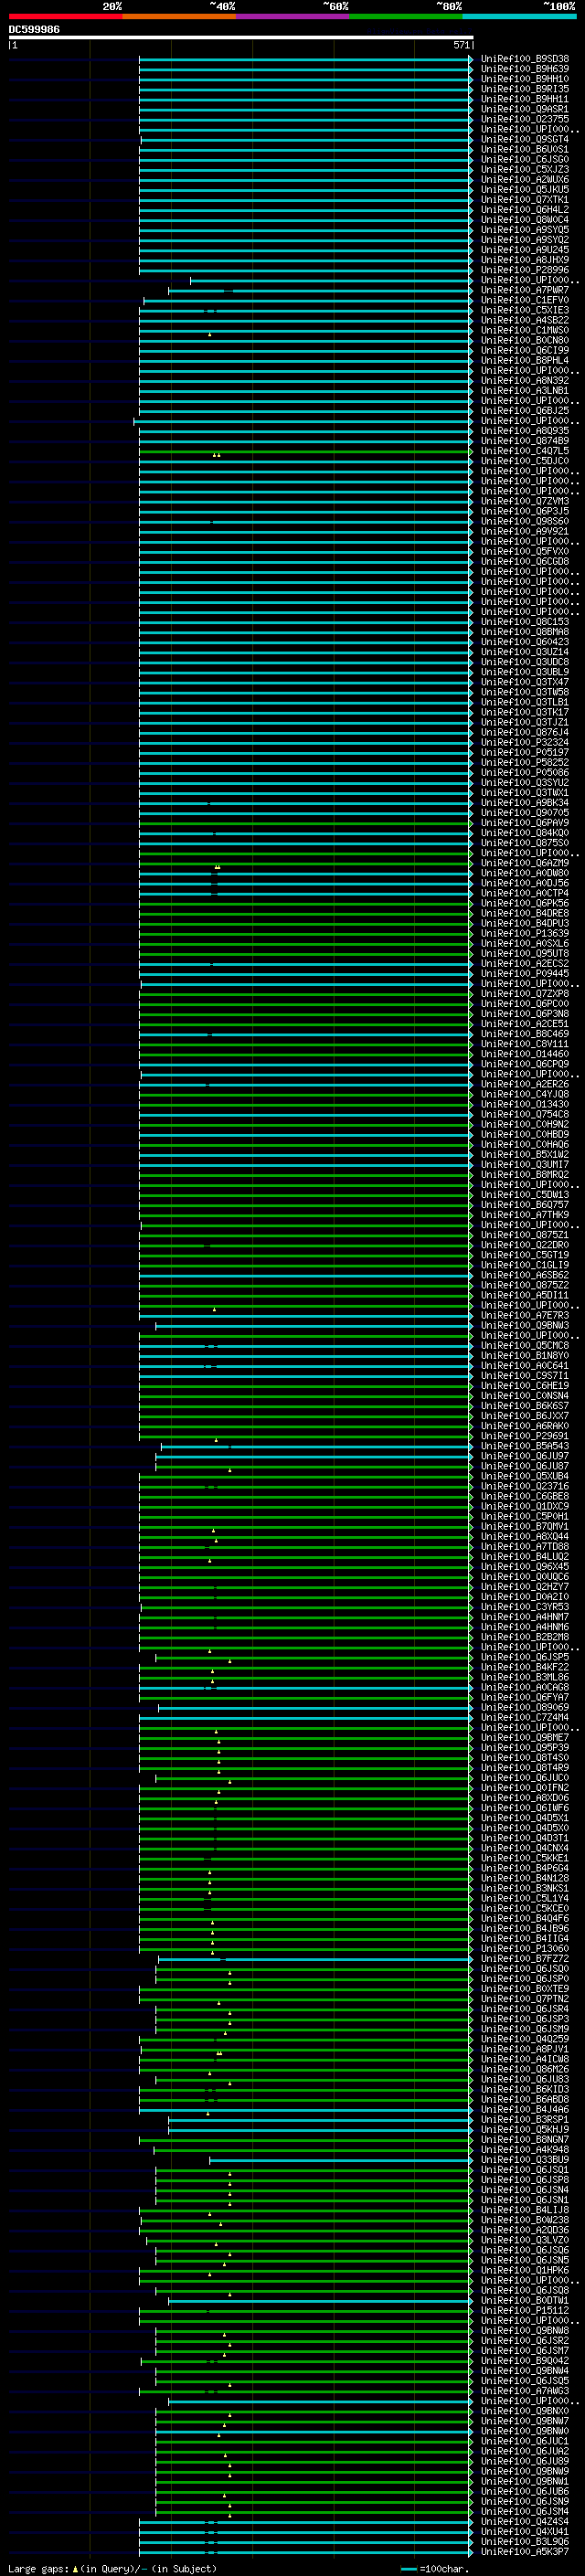Viewport: 585px width, 2576px height.
Task: Open the UniRef100_A5K3P7 entry
Action: [524, 2551]
